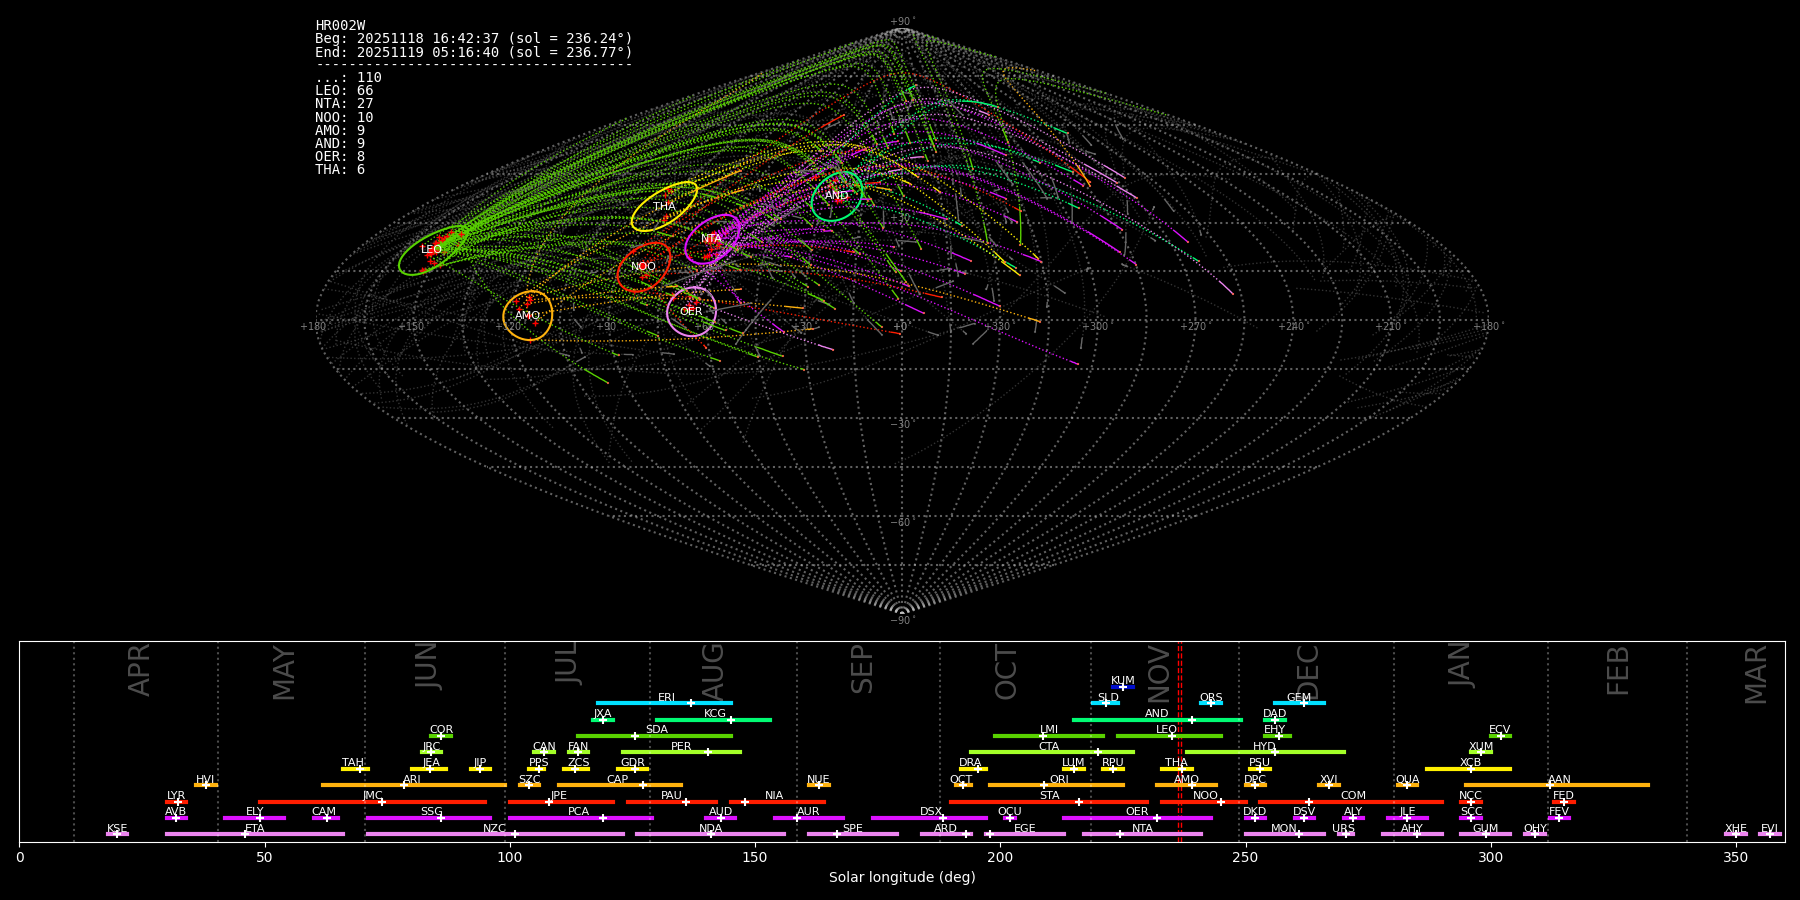Click the CTA shower bar in timeline

(x=1052, y=752)
